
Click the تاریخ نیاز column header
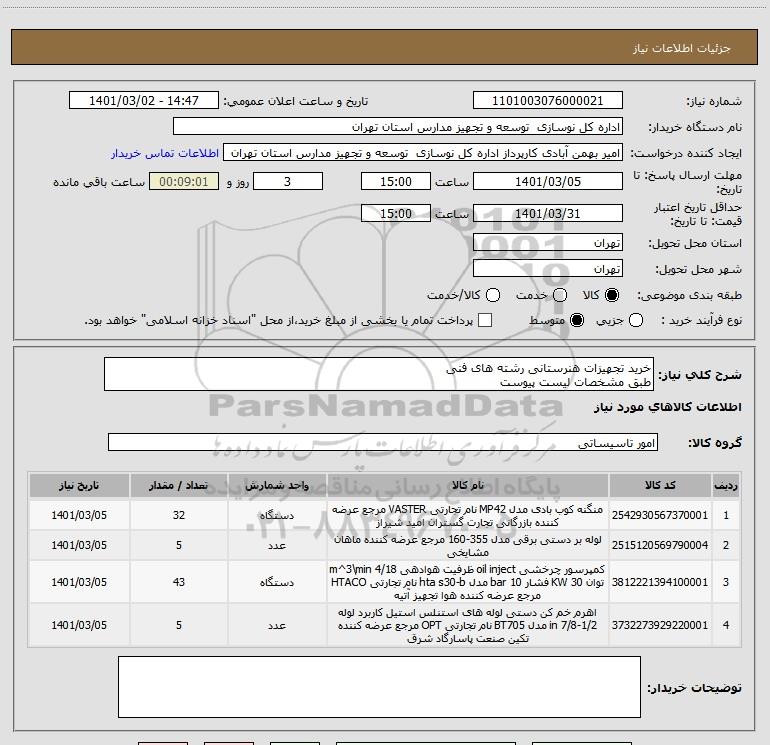(79, 485)
